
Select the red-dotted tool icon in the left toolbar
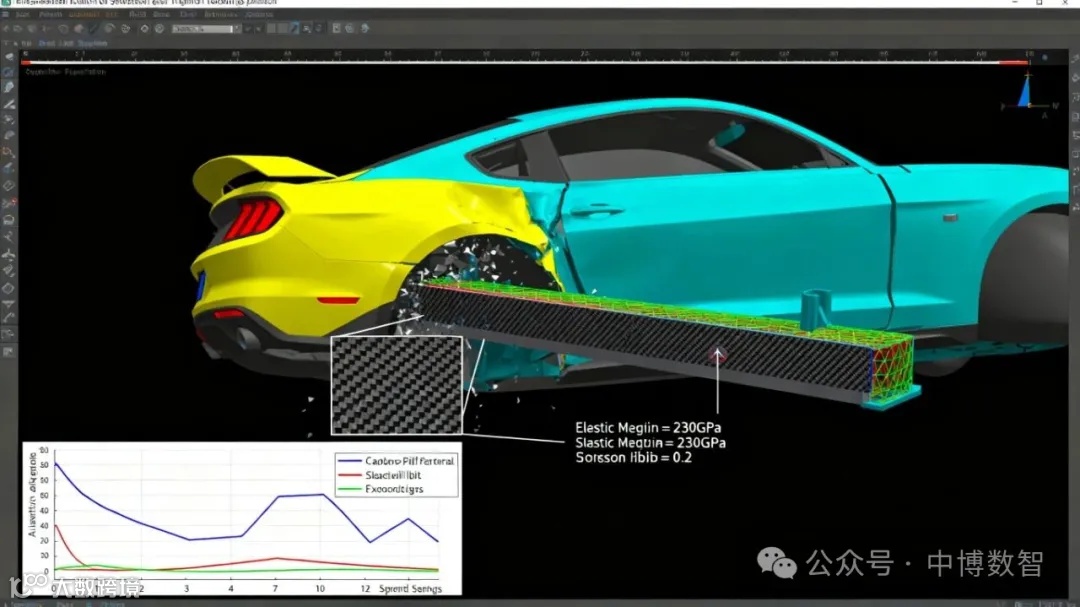(x=9, y=203)
